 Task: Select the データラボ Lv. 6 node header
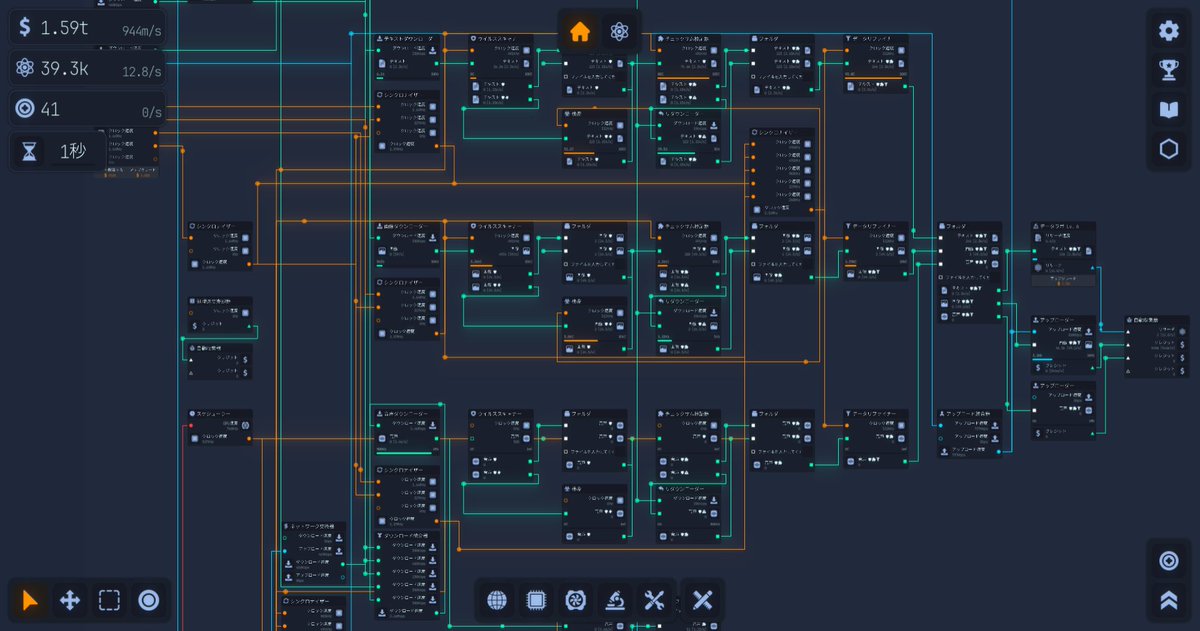click(1063, 226)
